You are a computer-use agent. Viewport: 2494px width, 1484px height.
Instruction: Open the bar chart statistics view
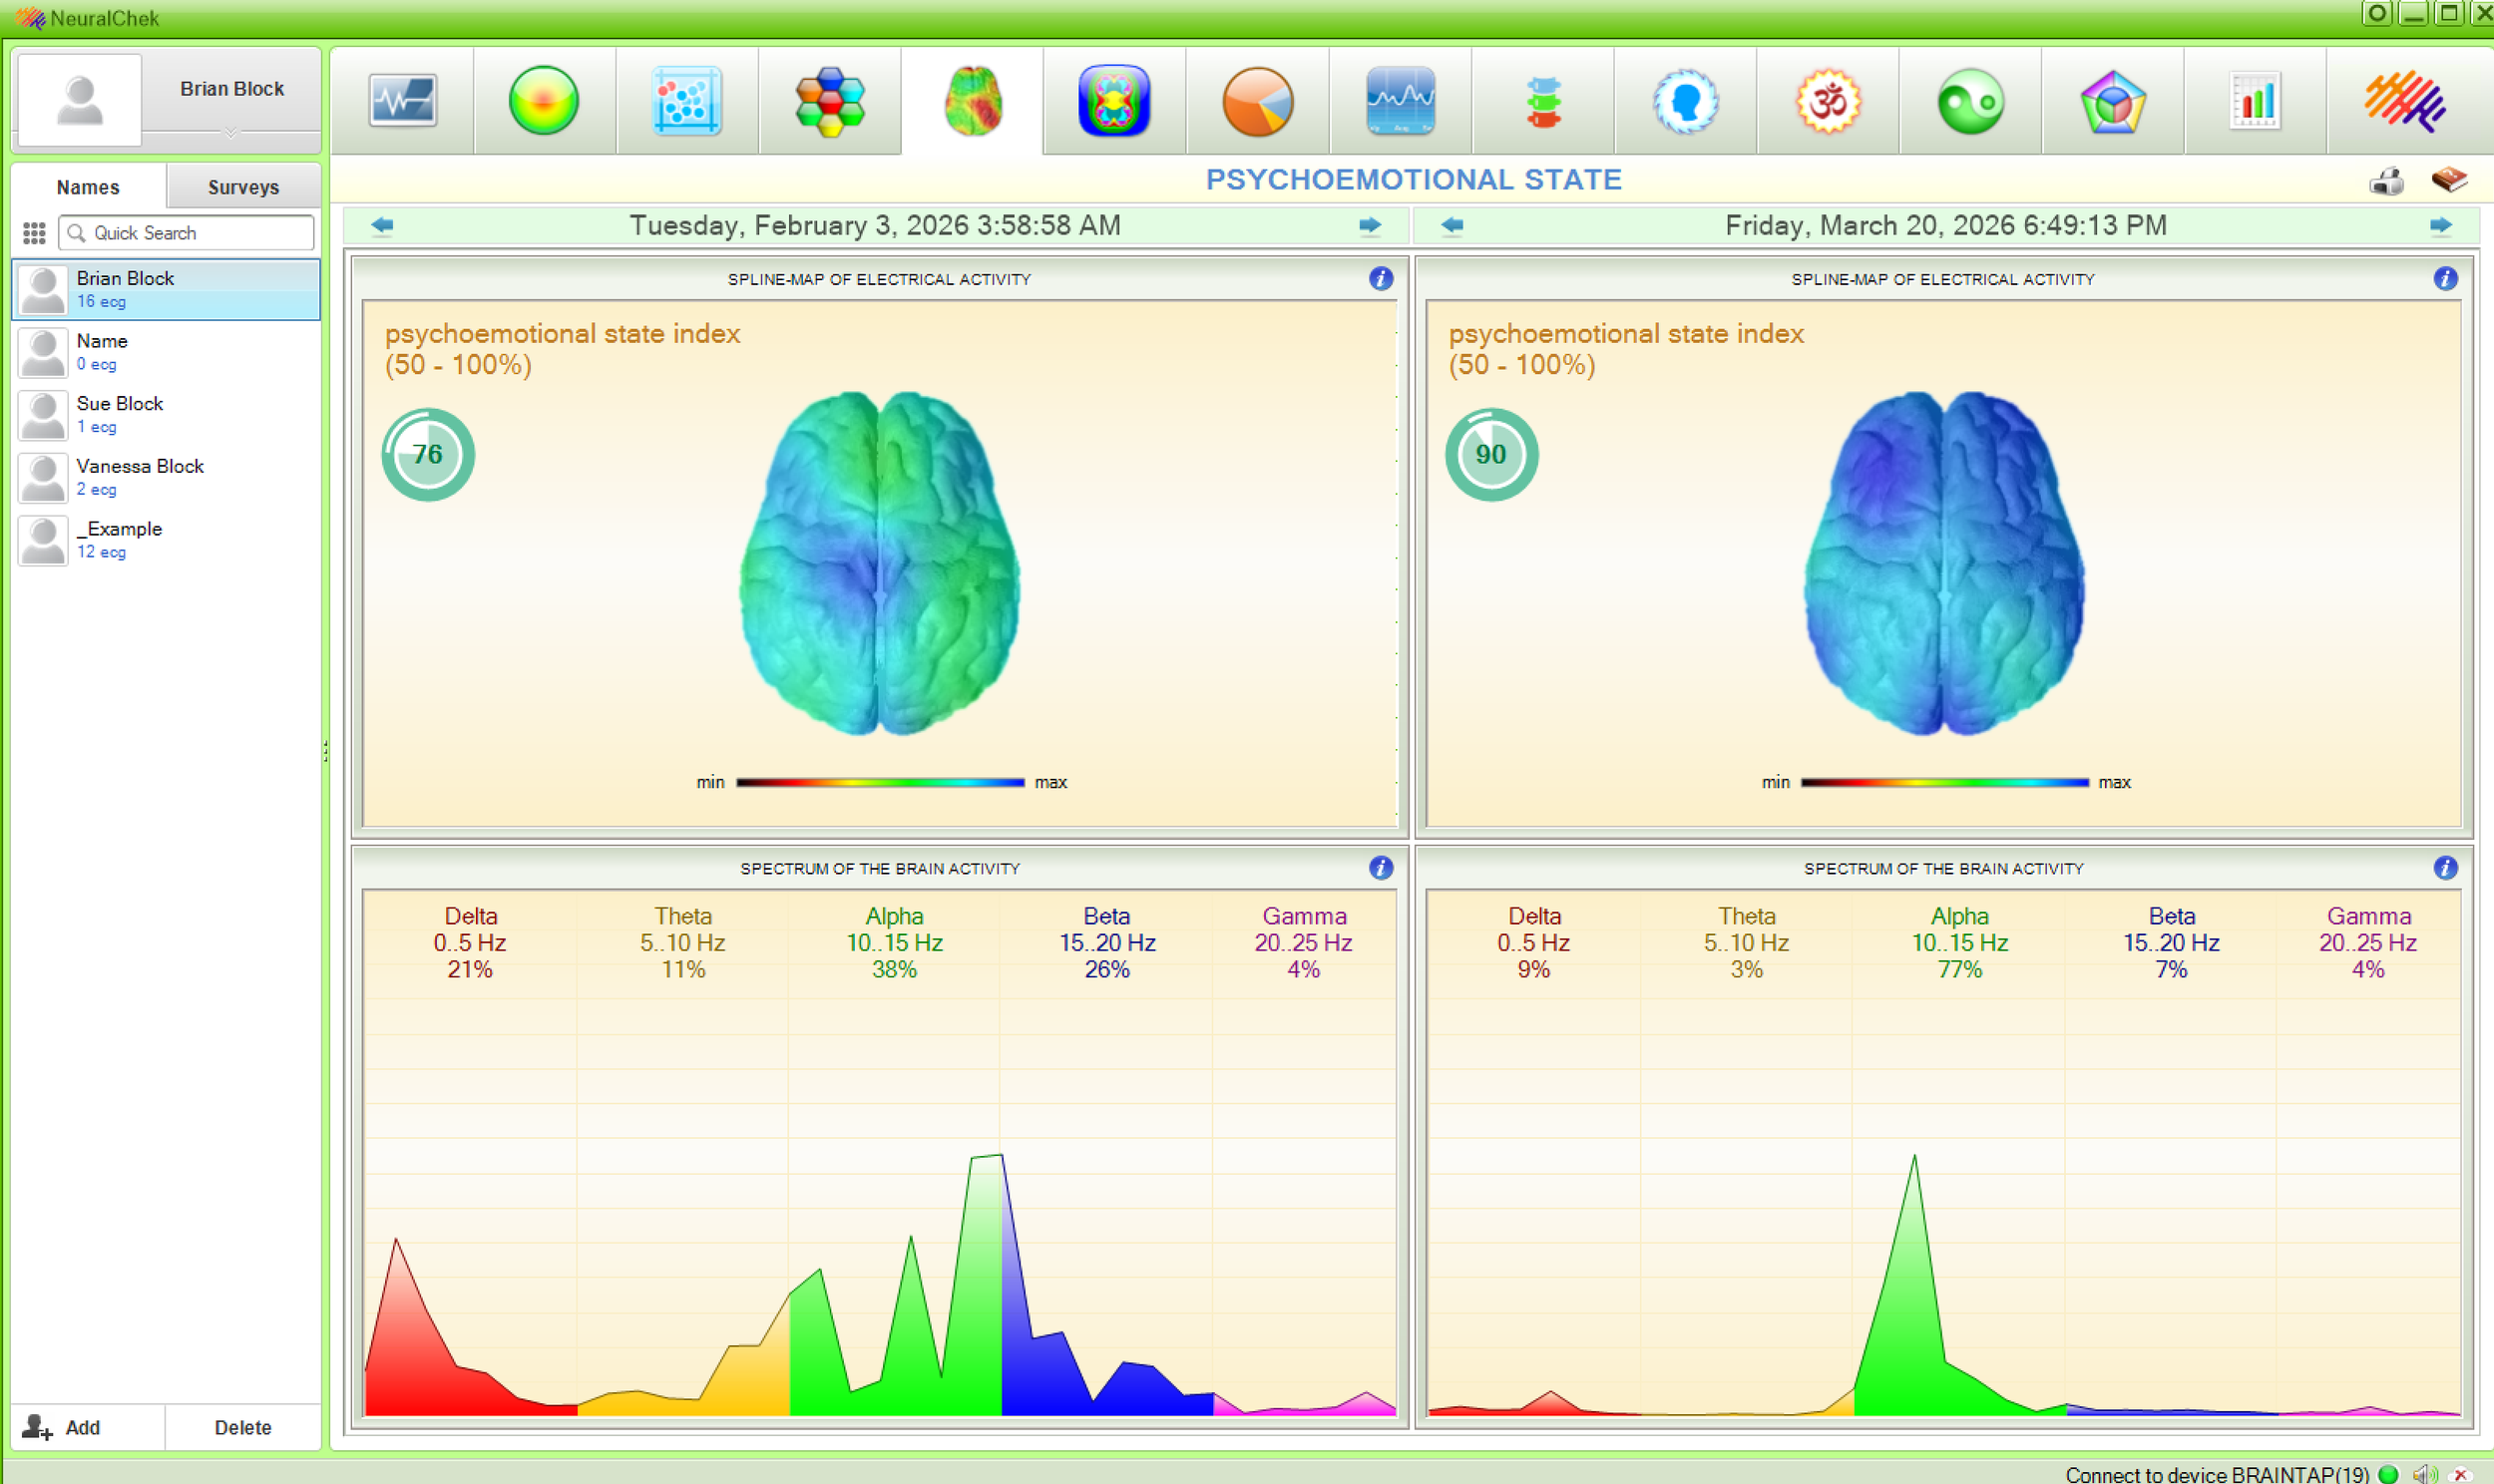[2254, 100]
